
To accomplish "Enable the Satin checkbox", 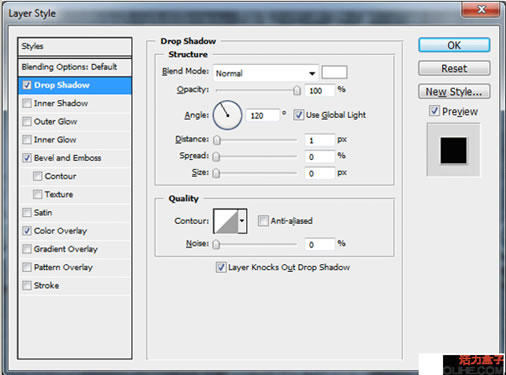I will coord(27,212).
